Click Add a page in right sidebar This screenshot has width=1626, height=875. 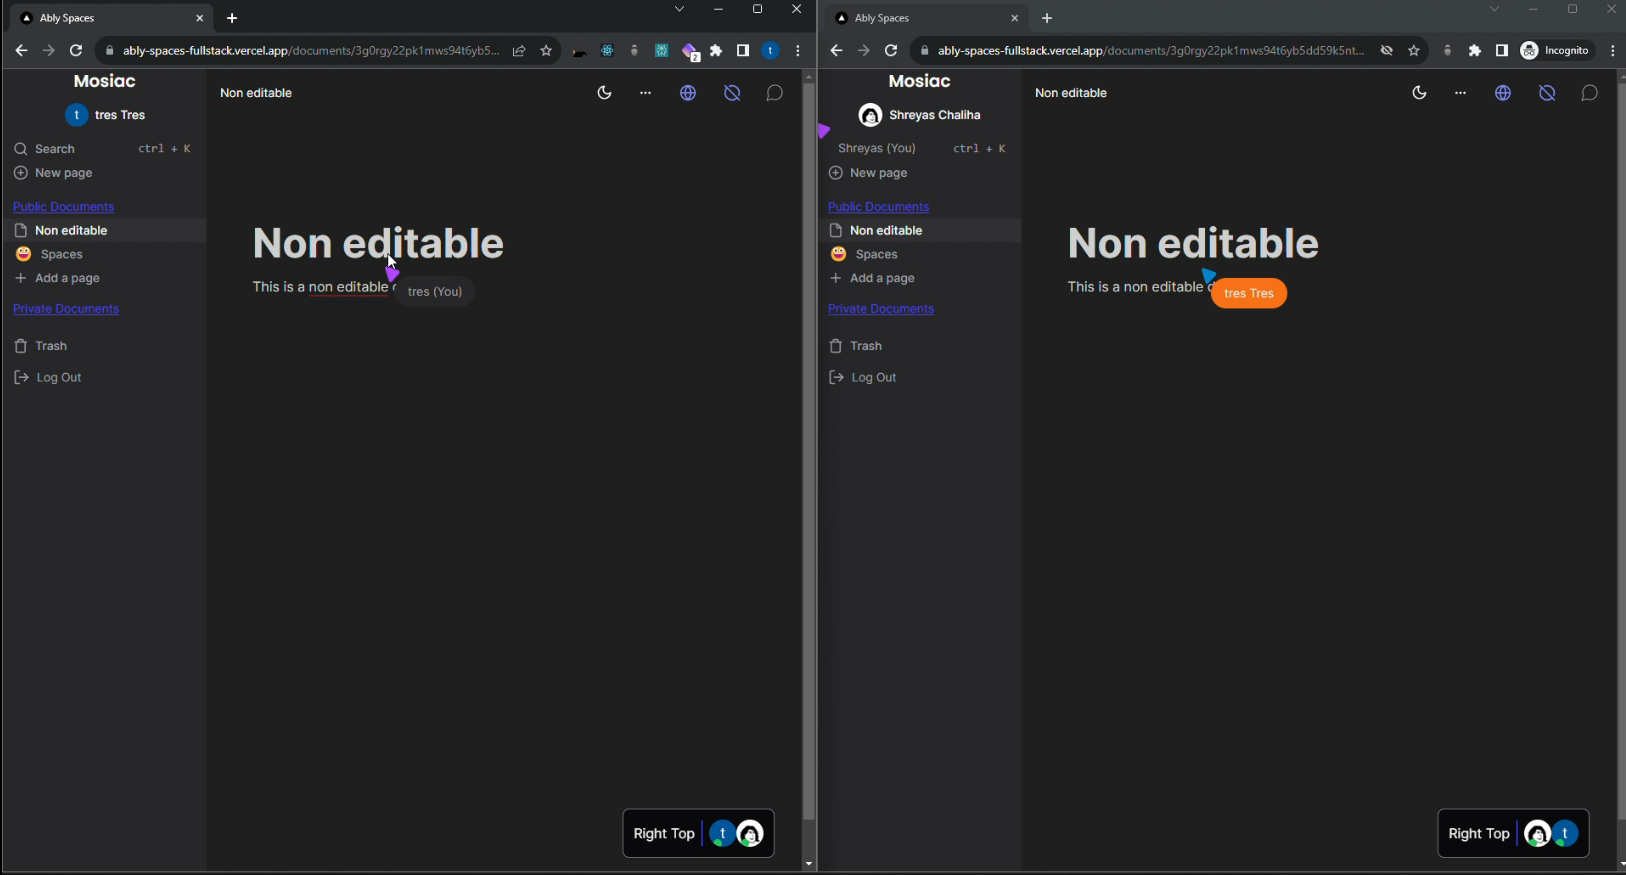(881, 278)
